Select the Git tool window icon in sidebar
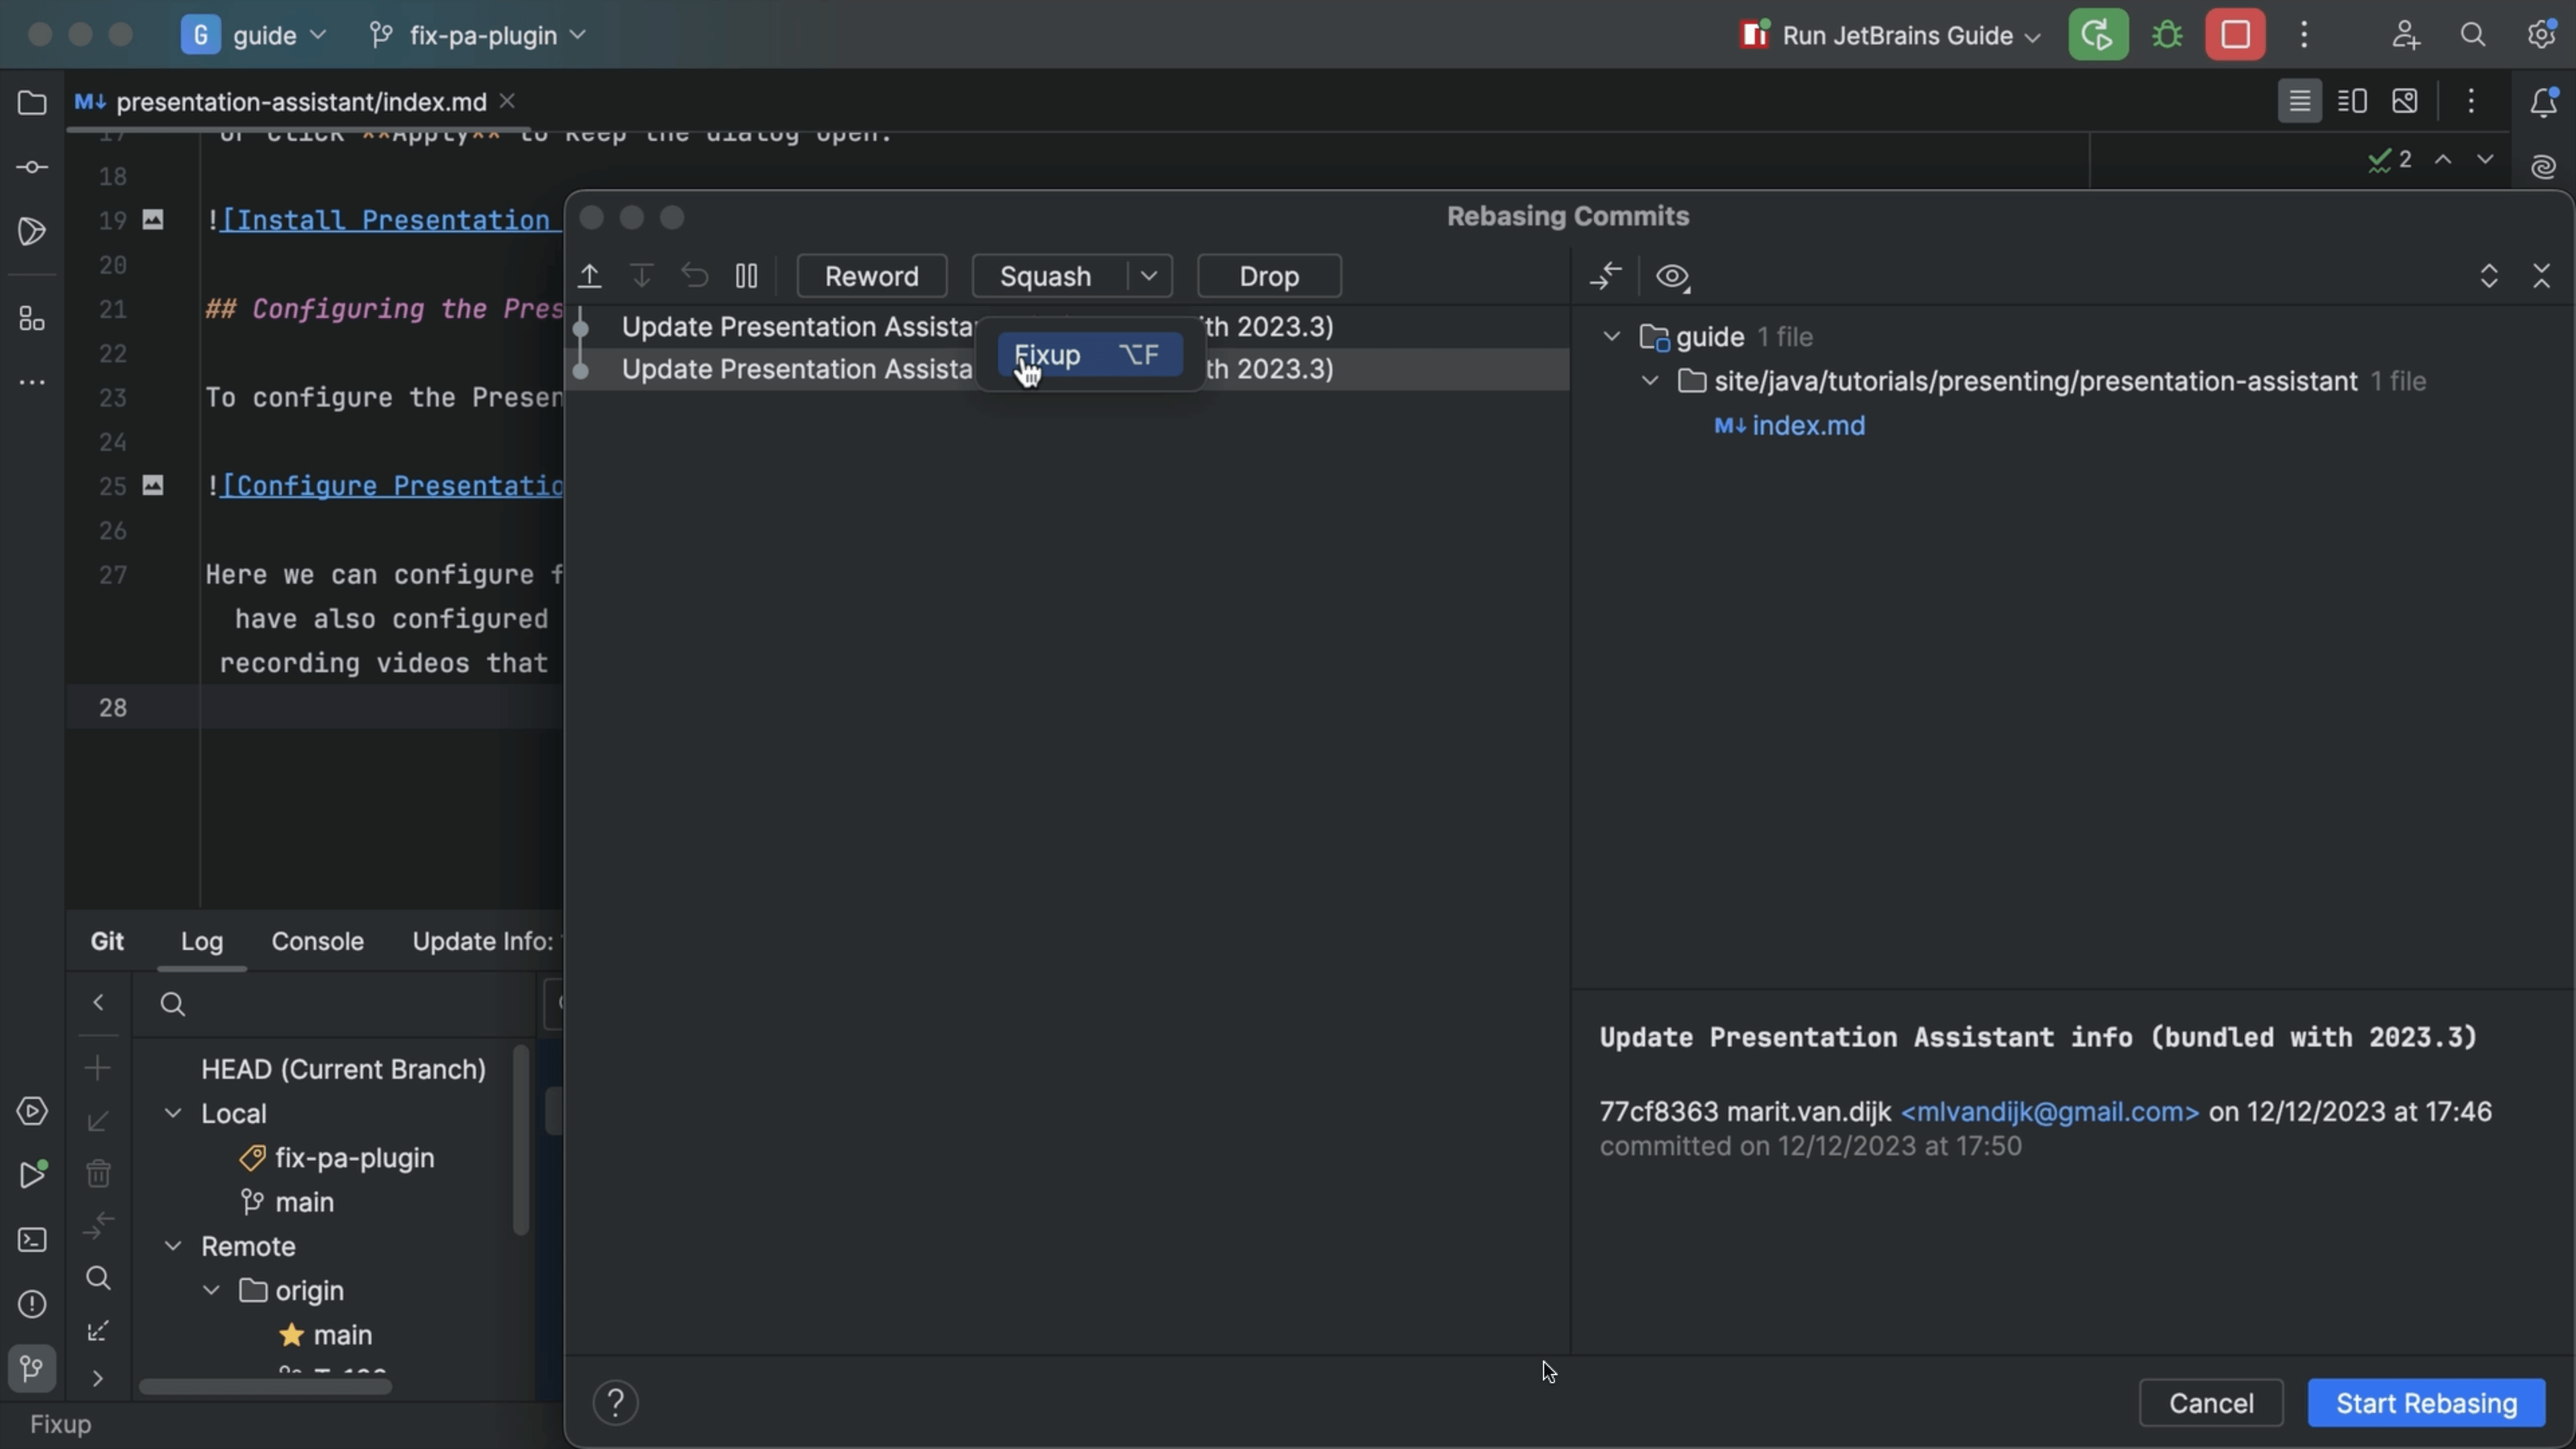The image size is (2576, 1449). click(32, 1369)
